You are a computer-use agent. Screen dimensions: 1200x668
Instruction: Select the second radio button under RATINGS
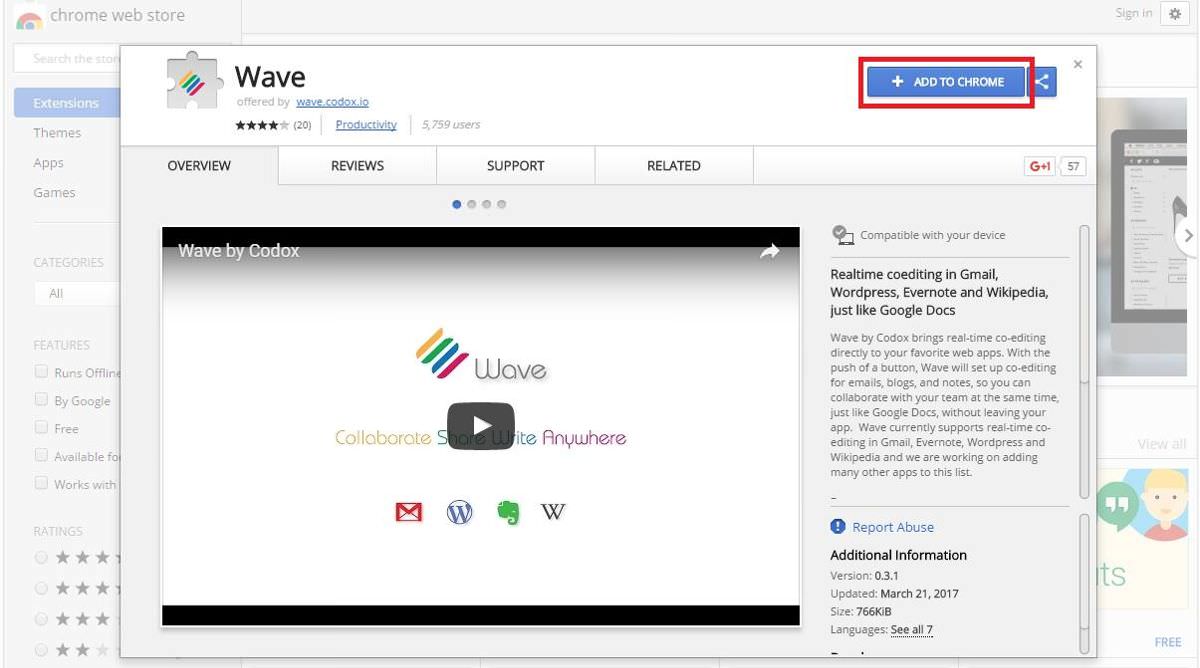click(41, 588)
